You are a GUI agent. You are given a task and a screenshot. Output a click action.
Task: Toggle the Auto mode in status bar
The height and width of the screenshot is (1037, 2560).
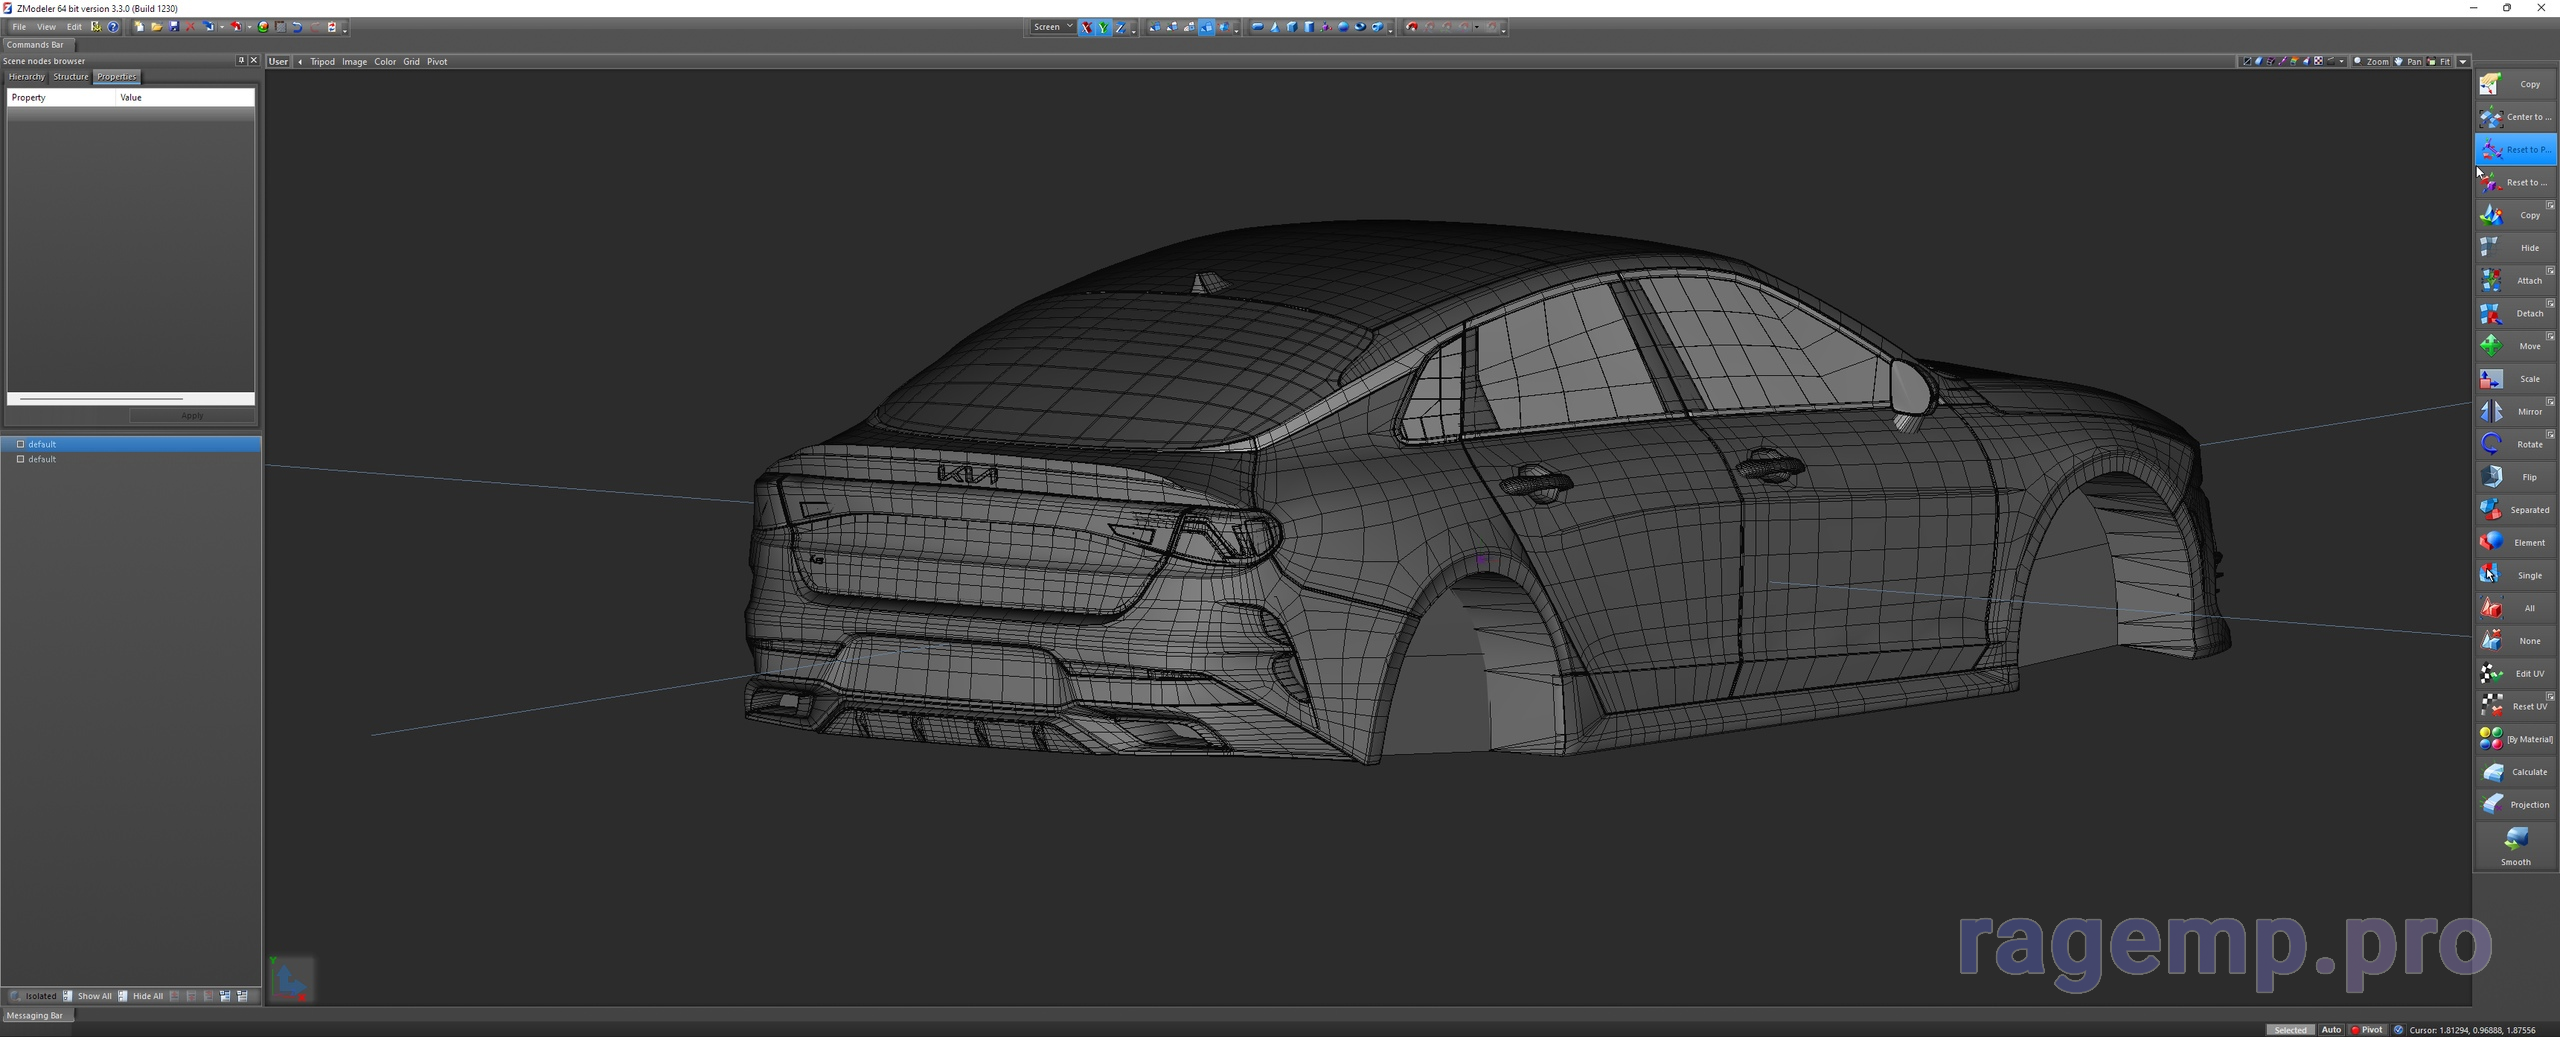click(x=2331, y=1030)
